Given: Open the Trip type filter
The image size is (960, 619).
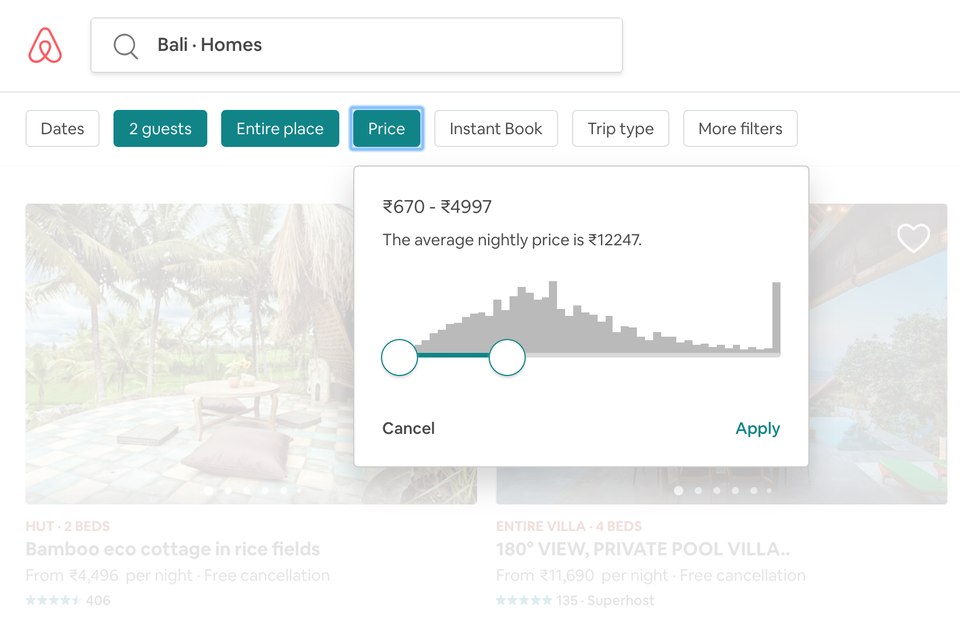Looking at the screenshot, I should point(620,129).
